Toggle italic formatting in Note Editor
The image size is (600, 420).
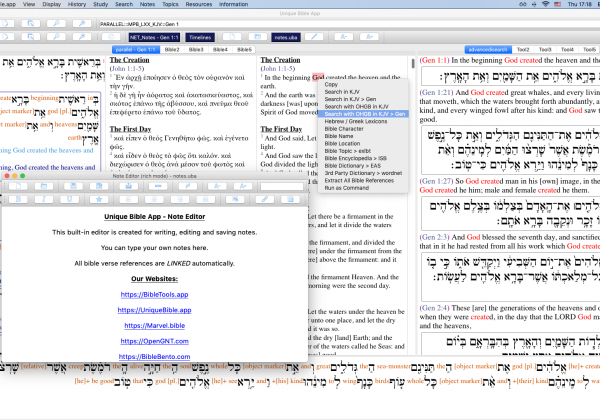click(44, 199)
